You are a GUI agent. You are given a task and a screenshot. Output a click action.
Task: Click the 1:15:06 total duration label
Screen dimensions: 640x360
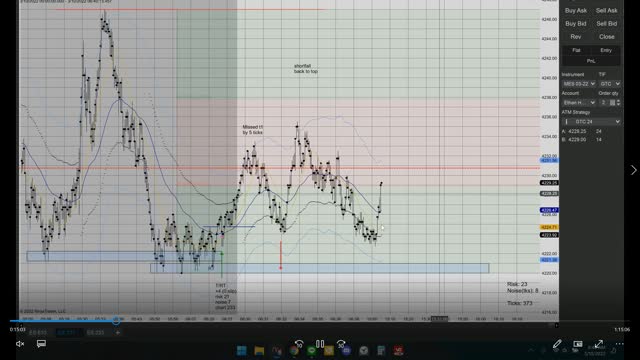tap(622, 329)
